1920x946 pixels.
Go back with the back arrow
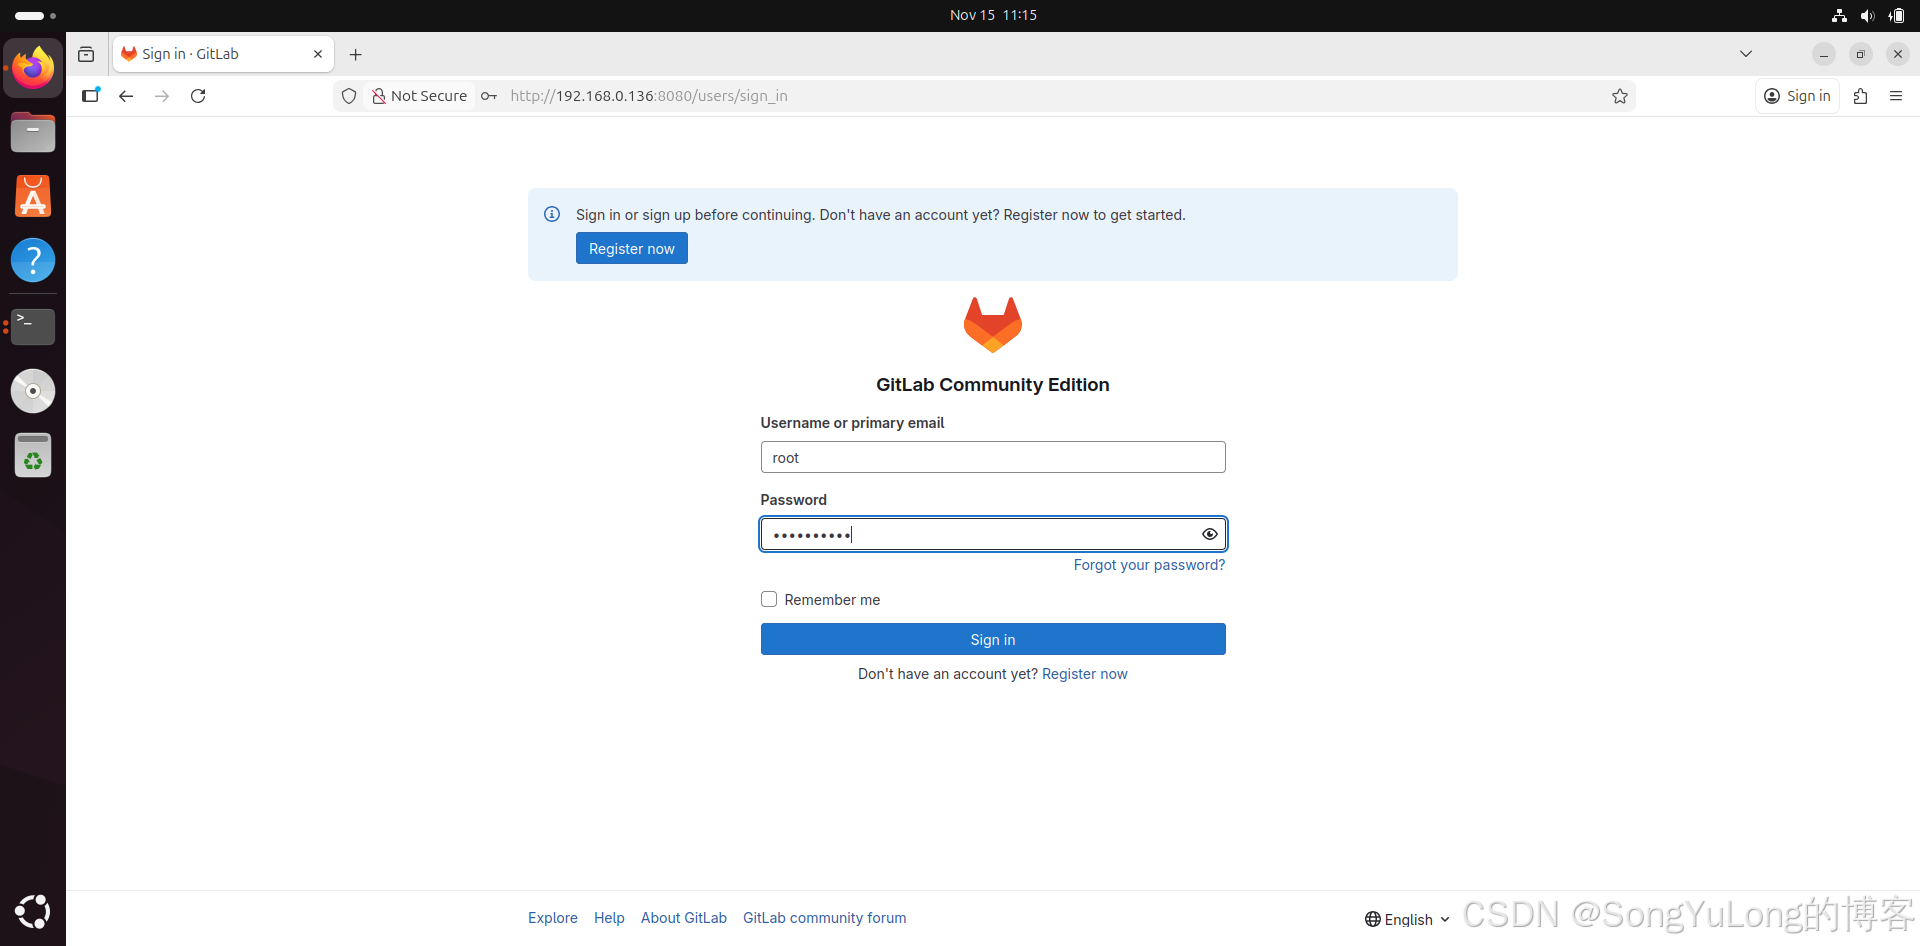click(x=126, y=96)
